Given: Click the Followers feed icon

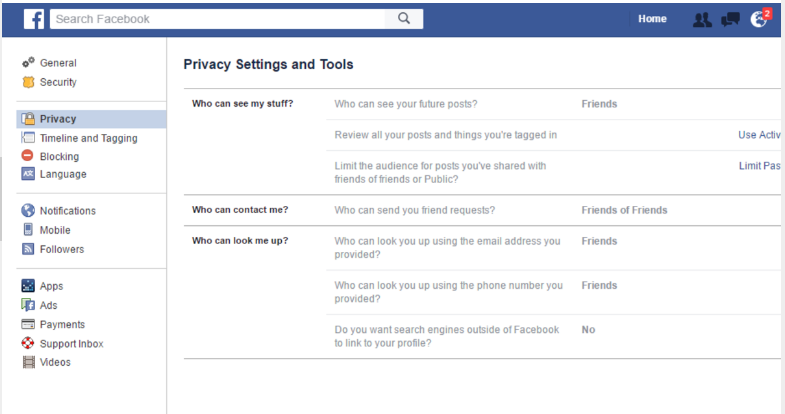Looking at the screenshot, I should 28,249.
